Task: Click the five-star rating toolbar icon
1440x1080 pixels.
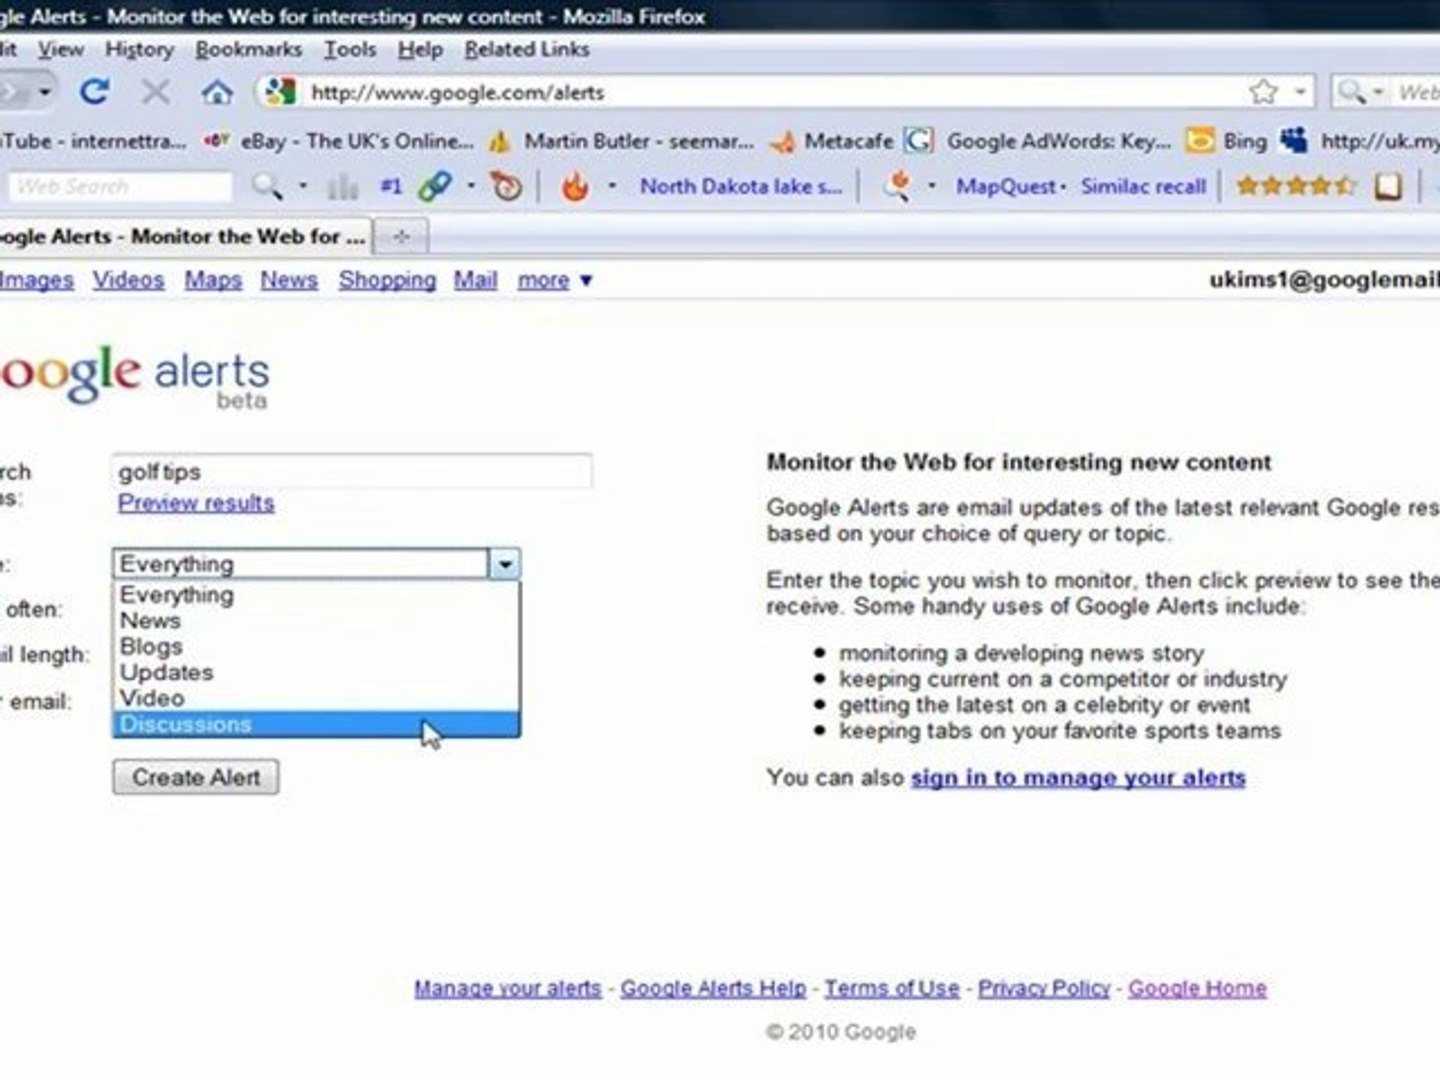Action: [1297, 186]
